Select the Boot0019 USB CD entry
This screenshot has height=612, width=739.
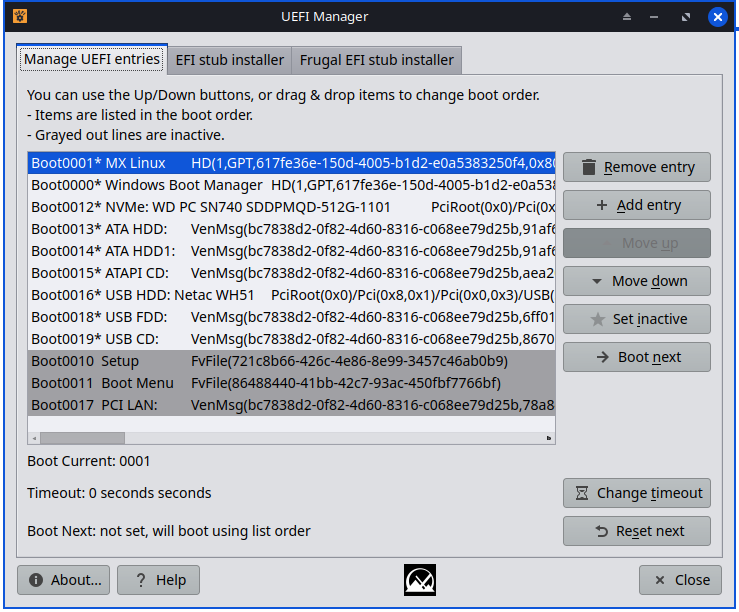tap(291, 339)
